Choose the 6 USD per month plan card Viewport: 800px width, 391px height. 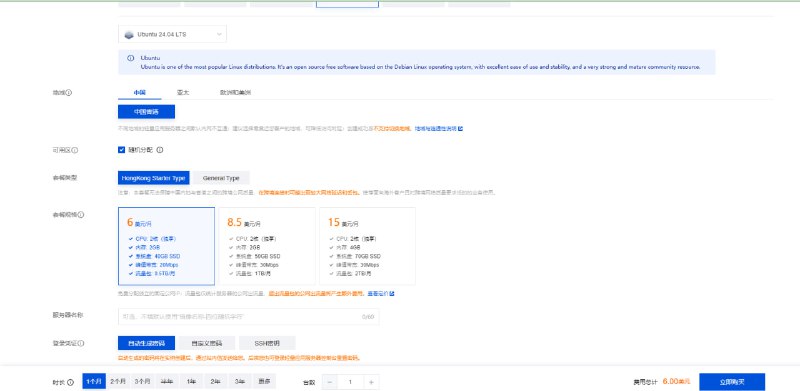[x=166, y=246]
